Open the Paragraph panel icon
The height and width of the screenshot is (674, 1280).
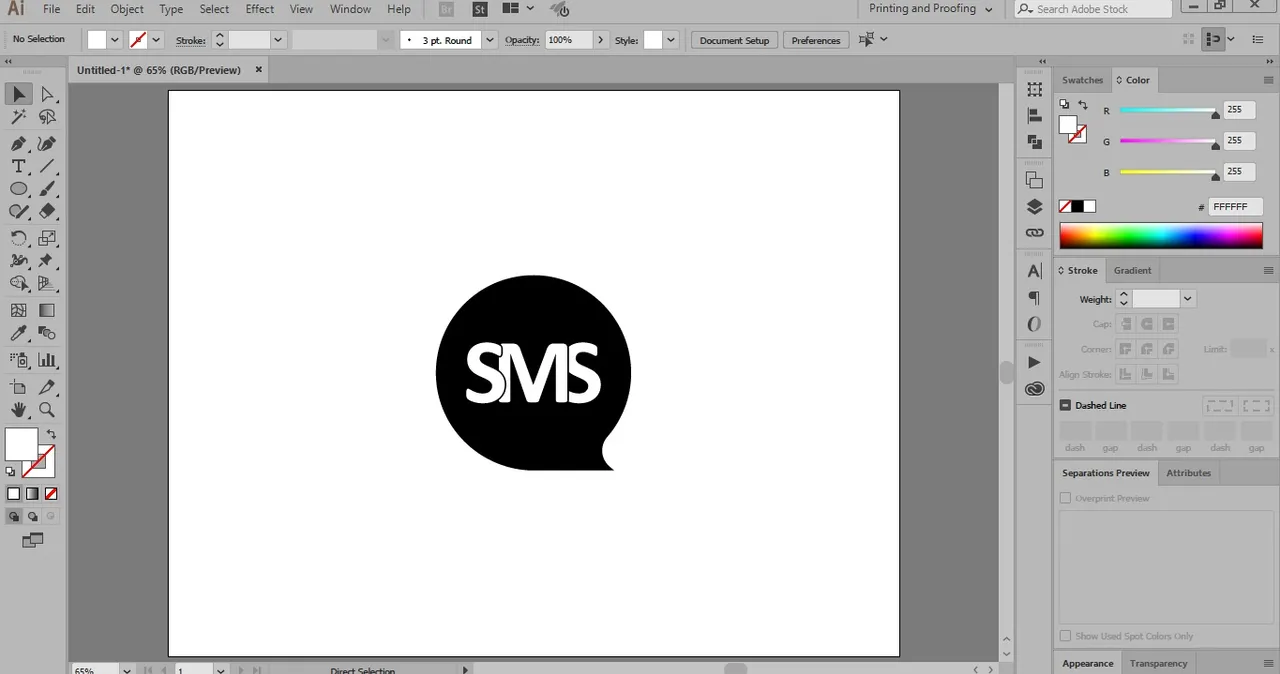[1034, 298]
